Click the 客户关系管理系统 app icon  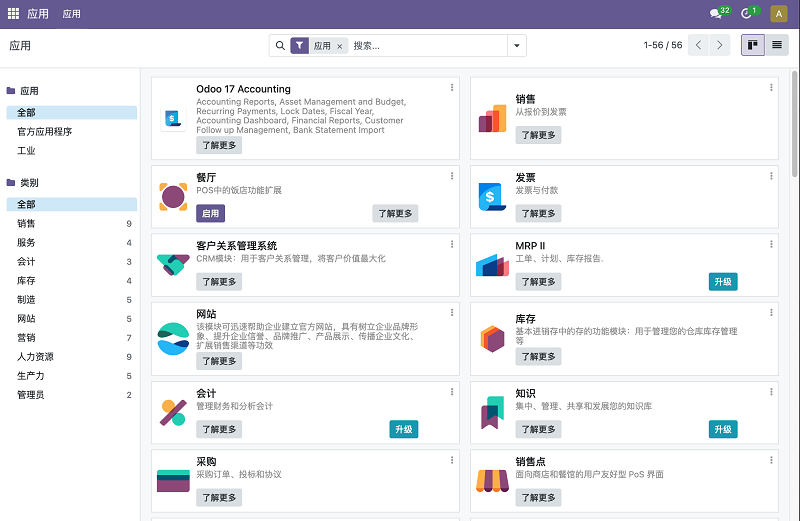(173, 265)
